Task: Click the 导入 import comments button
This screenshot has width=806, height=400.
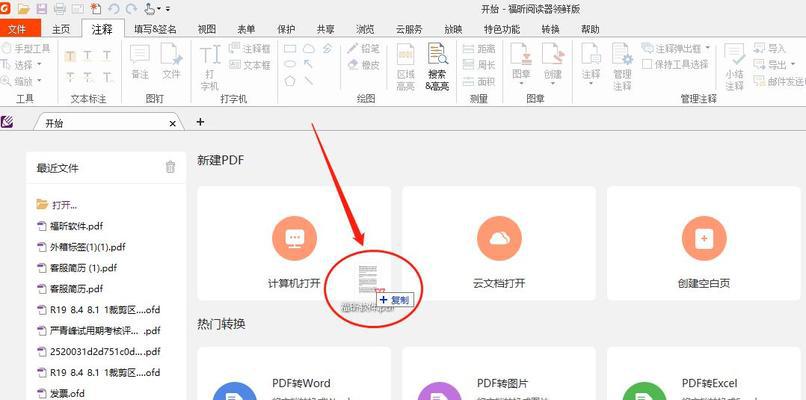Action: tap(770, 48)
